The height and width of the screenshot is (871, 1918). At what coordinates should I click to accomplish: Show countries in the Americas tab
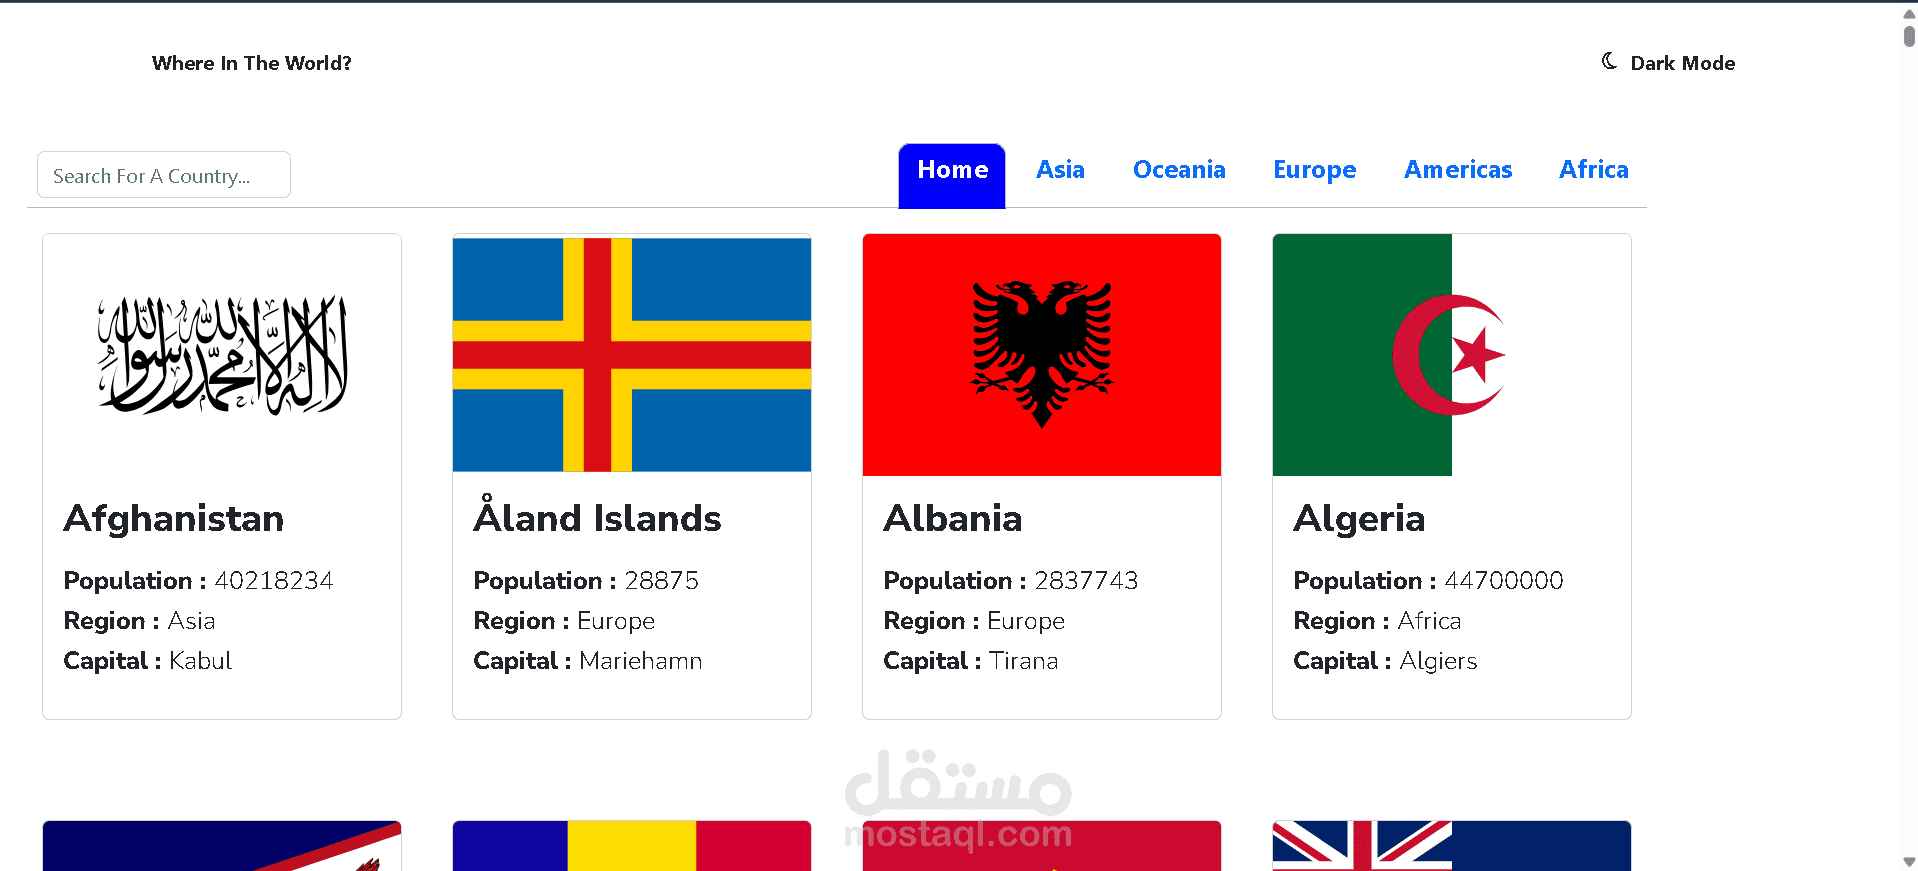pos(1458,170)
